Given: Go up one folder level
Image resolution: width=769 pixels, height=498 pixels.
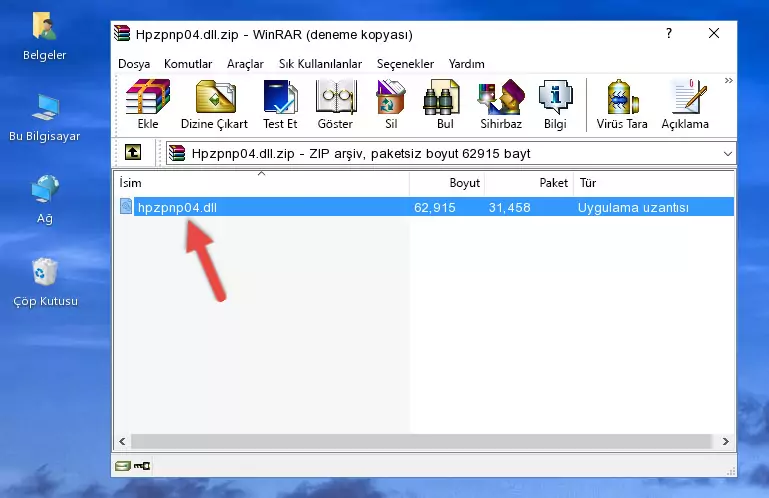Looking at the screenshot, I should pos(133,153).
